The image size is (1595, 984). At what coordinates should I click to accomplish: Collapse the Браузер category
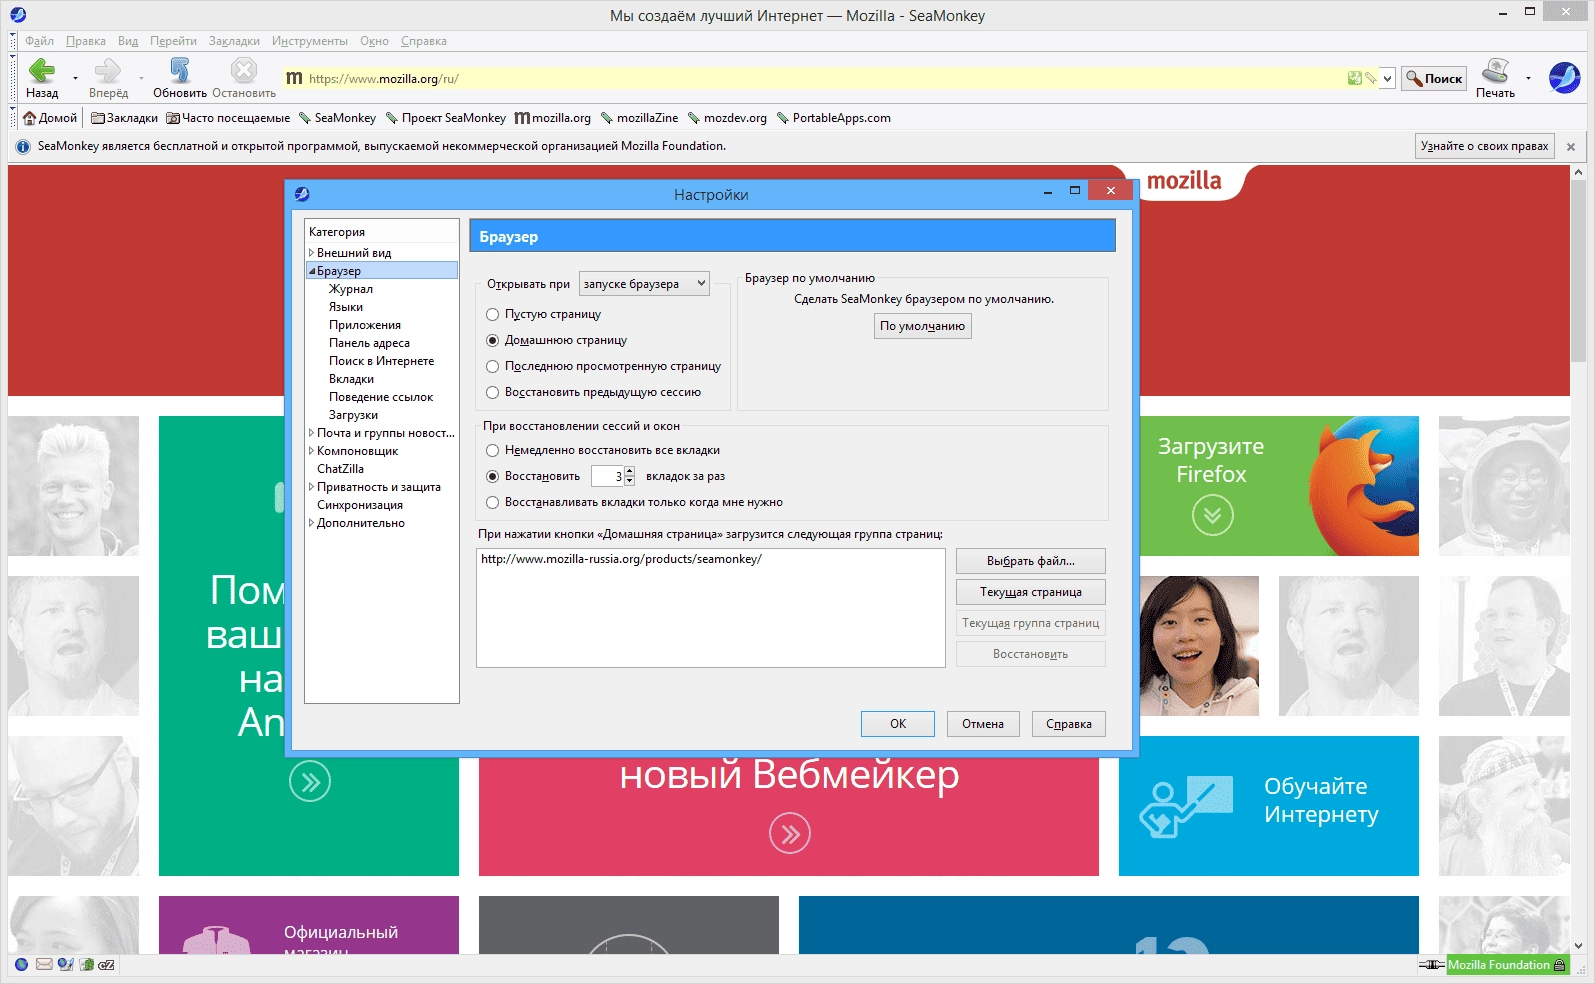(x=311, y=271)
